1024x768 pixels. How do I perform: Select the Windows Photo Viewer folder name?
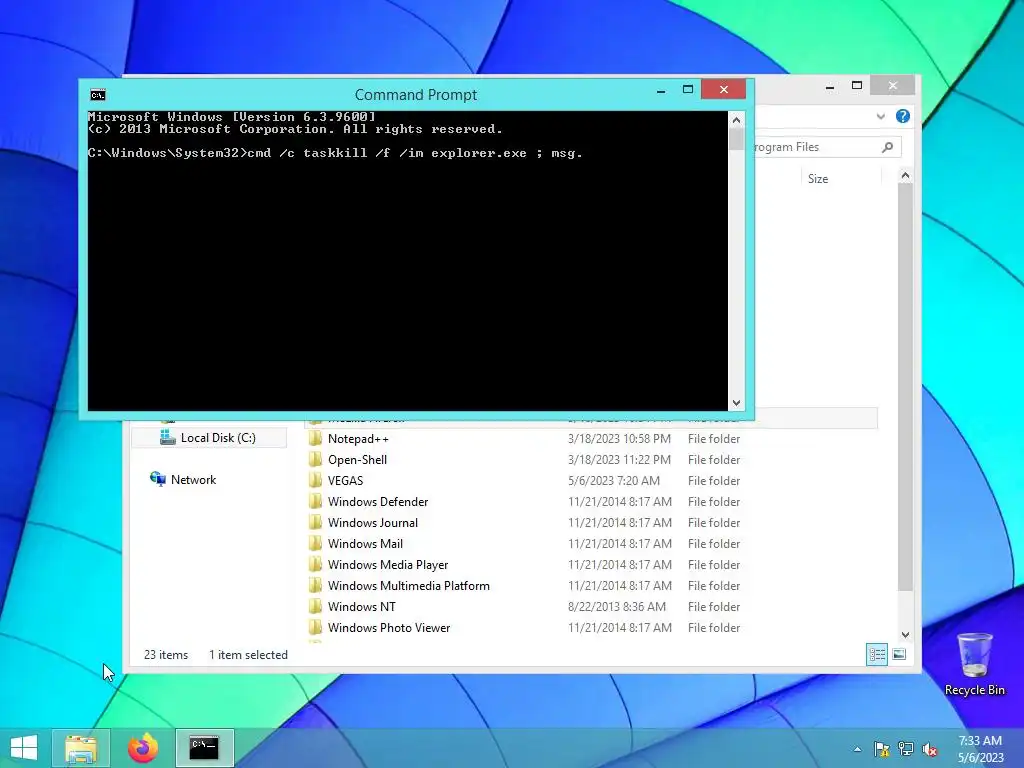(x=389, y=628)
